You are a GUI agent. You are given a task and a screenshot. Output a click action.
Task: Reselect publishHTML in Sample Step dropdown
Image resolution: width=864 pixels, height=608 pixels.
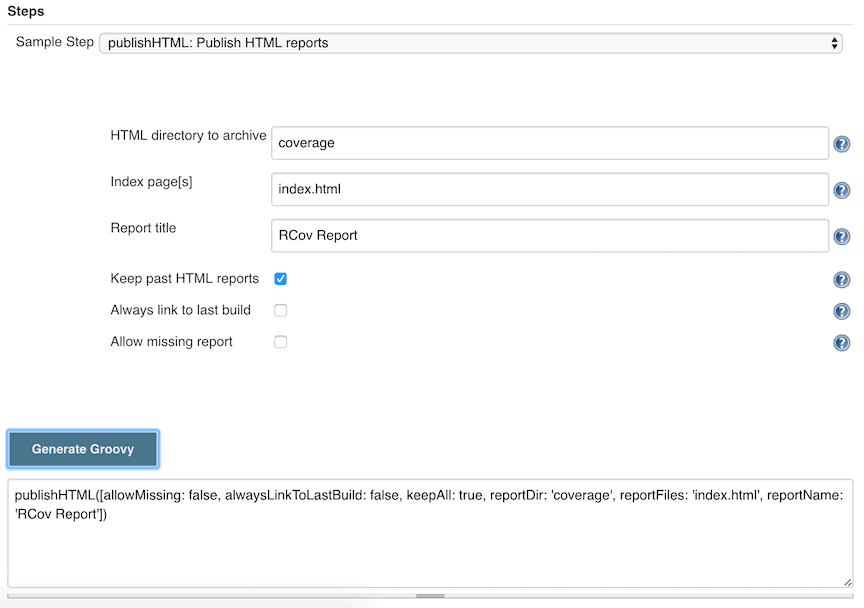[470, 43]
